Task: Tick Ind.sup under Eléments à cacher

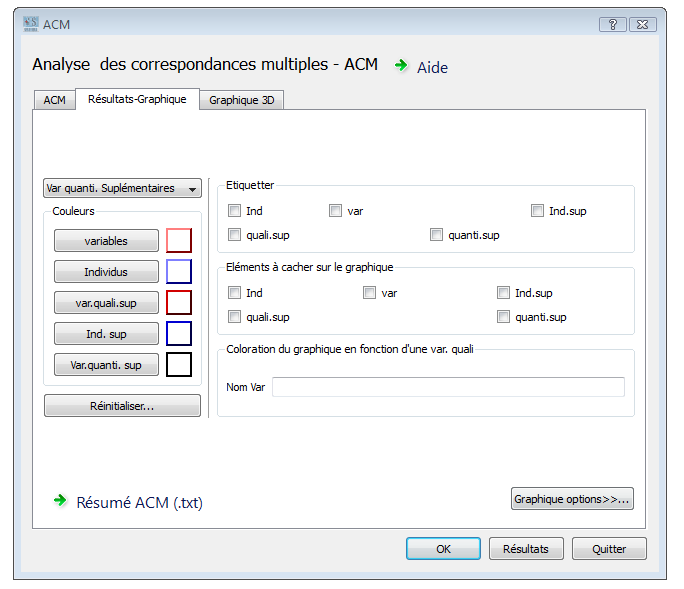Action: coord(503,292)
